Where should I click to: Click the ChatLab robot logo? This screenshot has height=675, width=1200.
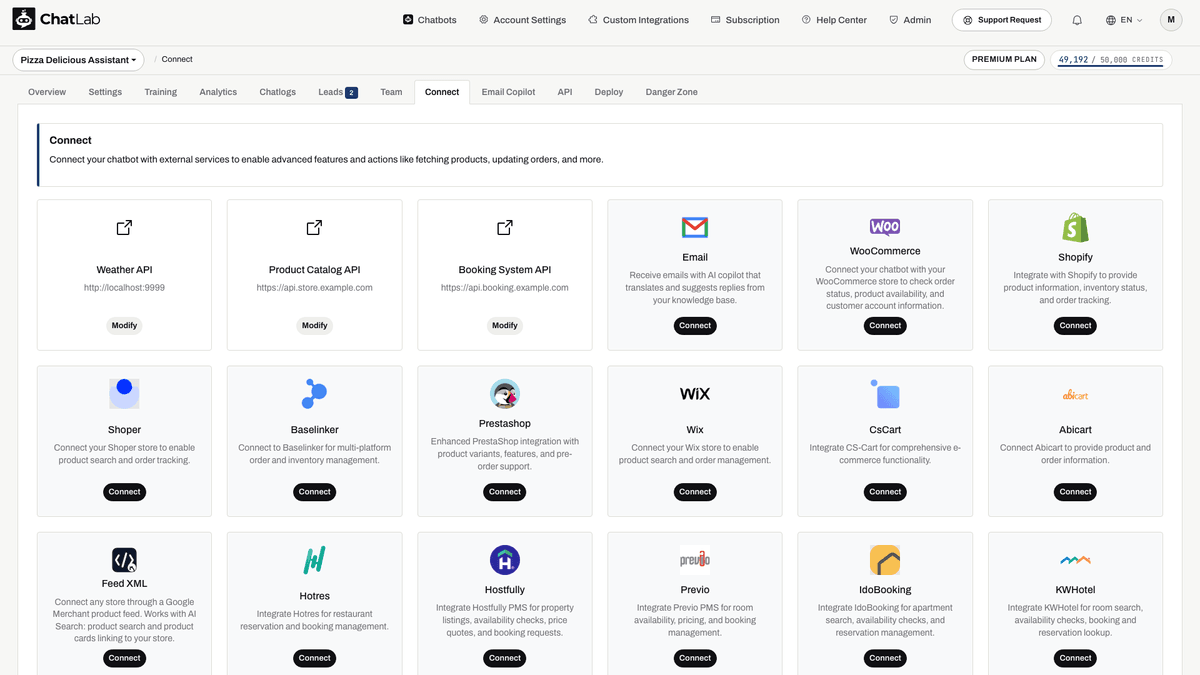[24, 19]
